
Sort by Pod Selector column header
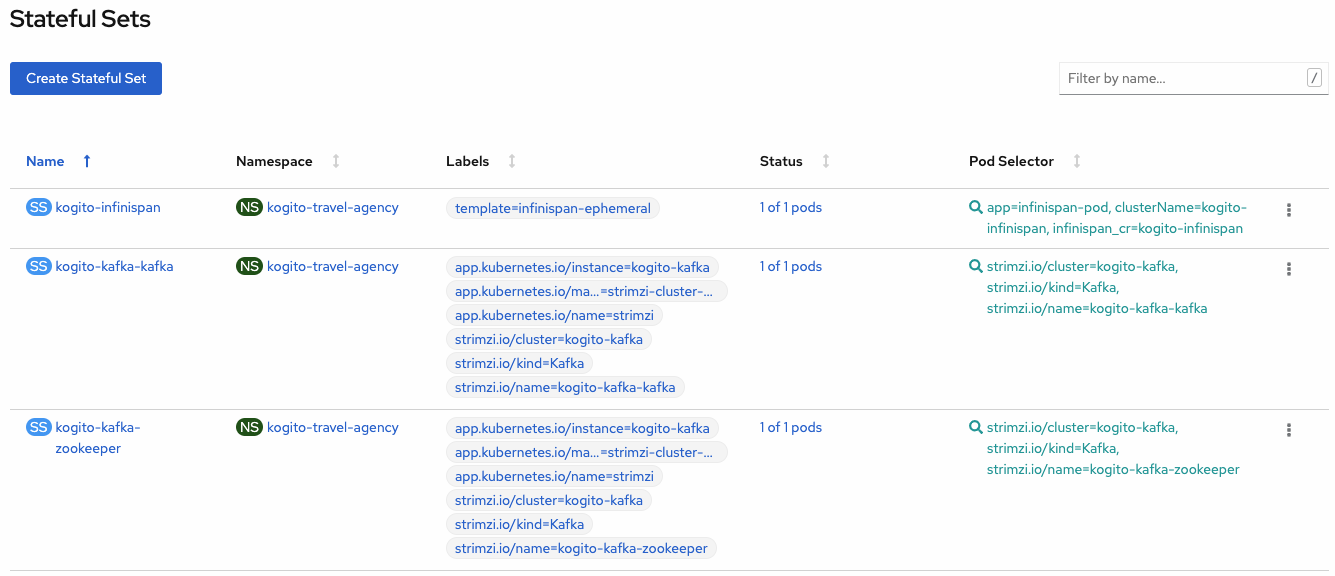(x=1011, y=161)
